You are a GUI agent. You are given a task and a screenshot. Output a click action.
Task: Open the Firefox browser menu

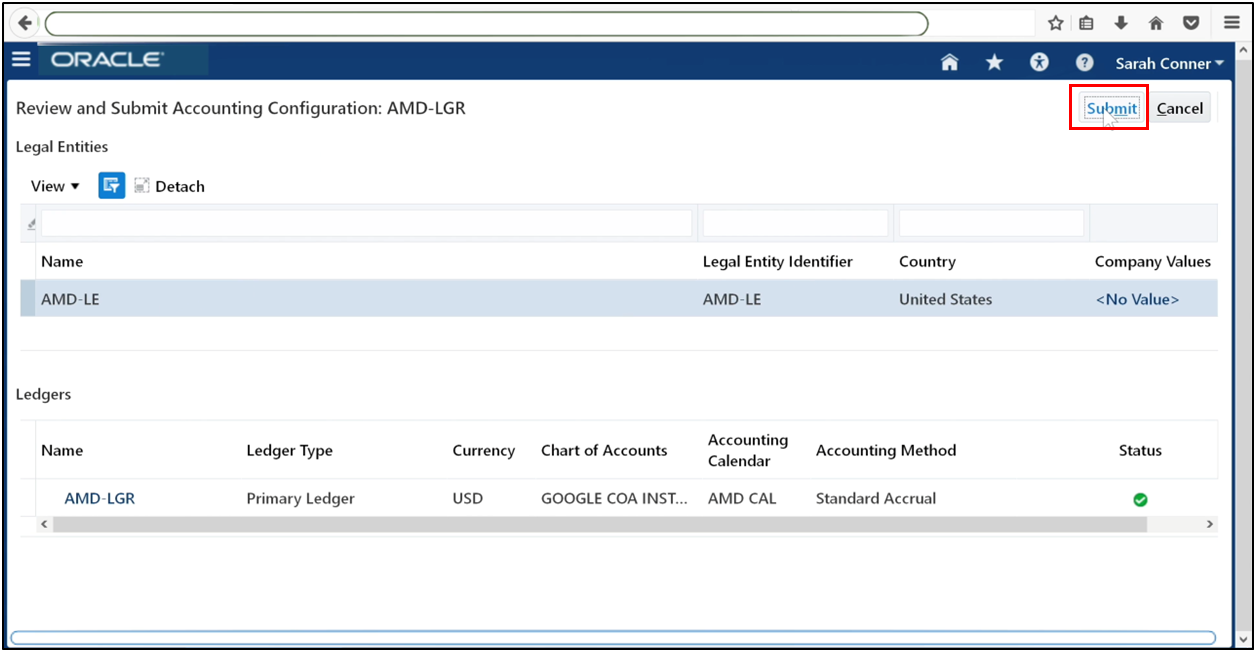point(1231,22)
